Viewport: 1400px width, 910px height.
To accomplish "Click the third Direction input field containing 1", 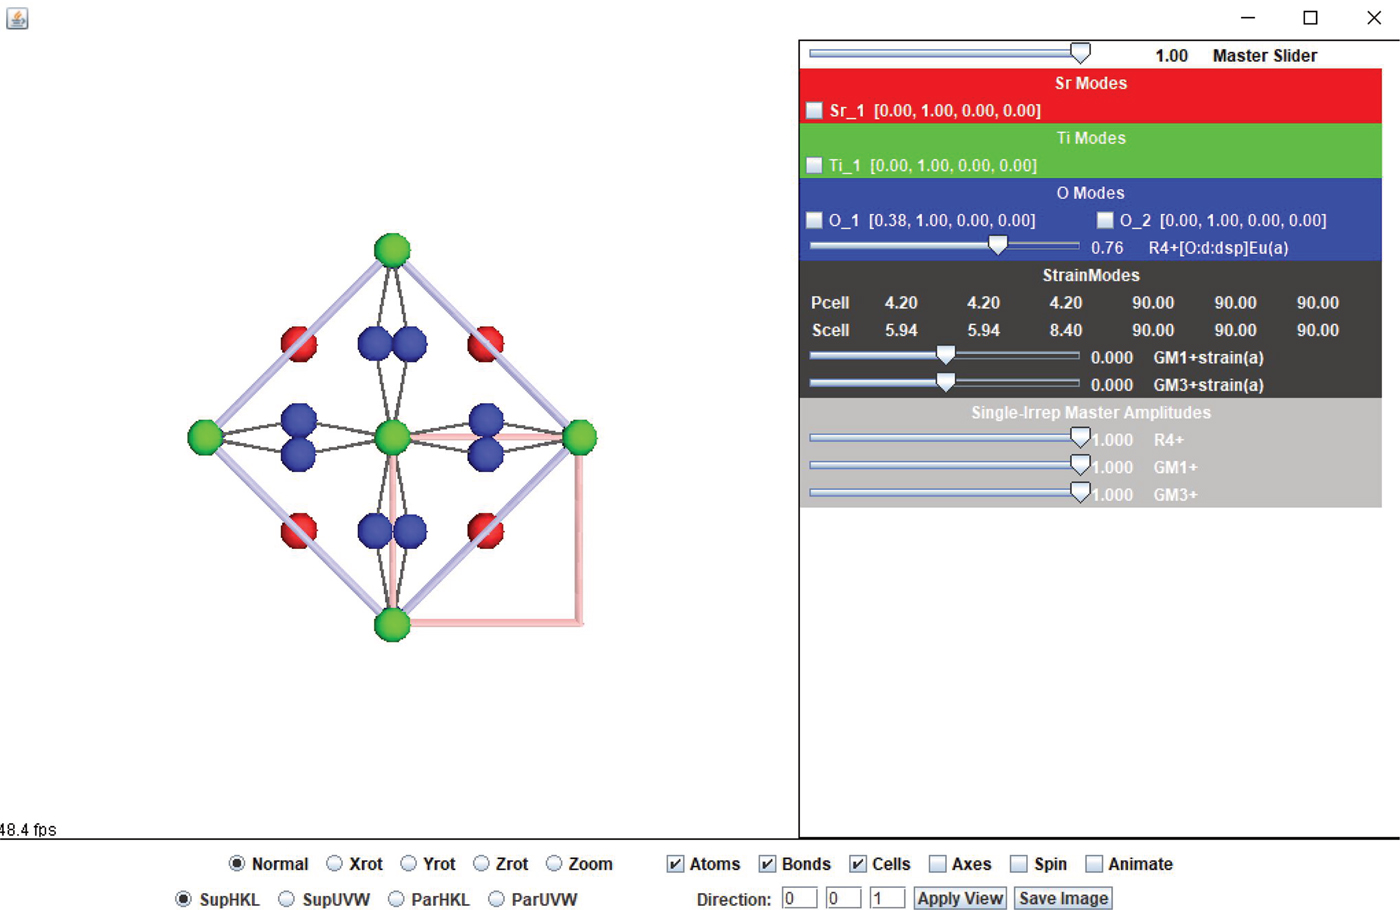I will (x=887, y=898).
